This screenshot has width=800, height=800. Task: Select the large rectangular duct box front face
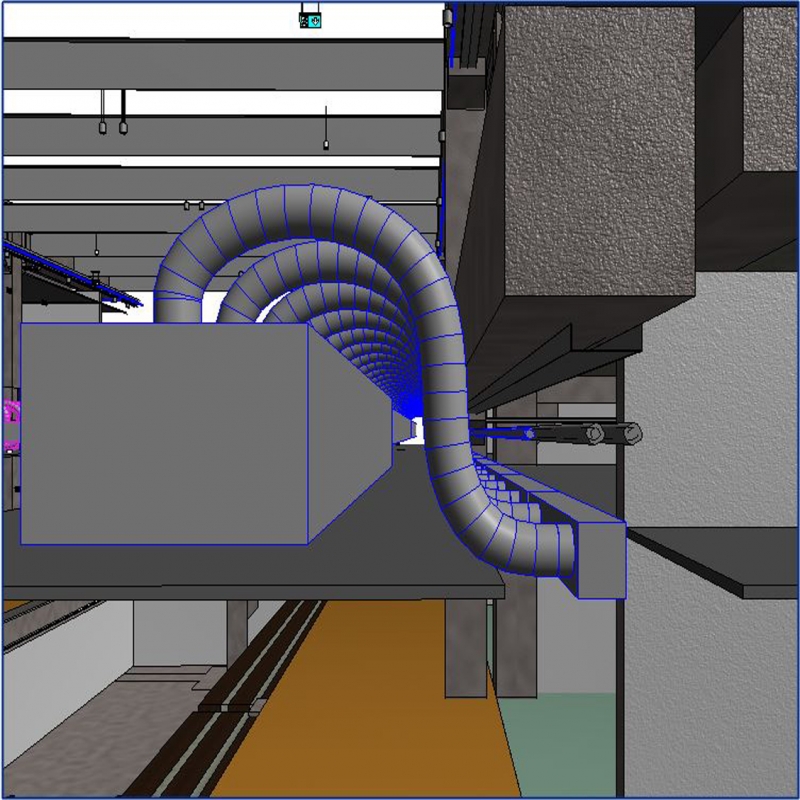coord(163,433)
